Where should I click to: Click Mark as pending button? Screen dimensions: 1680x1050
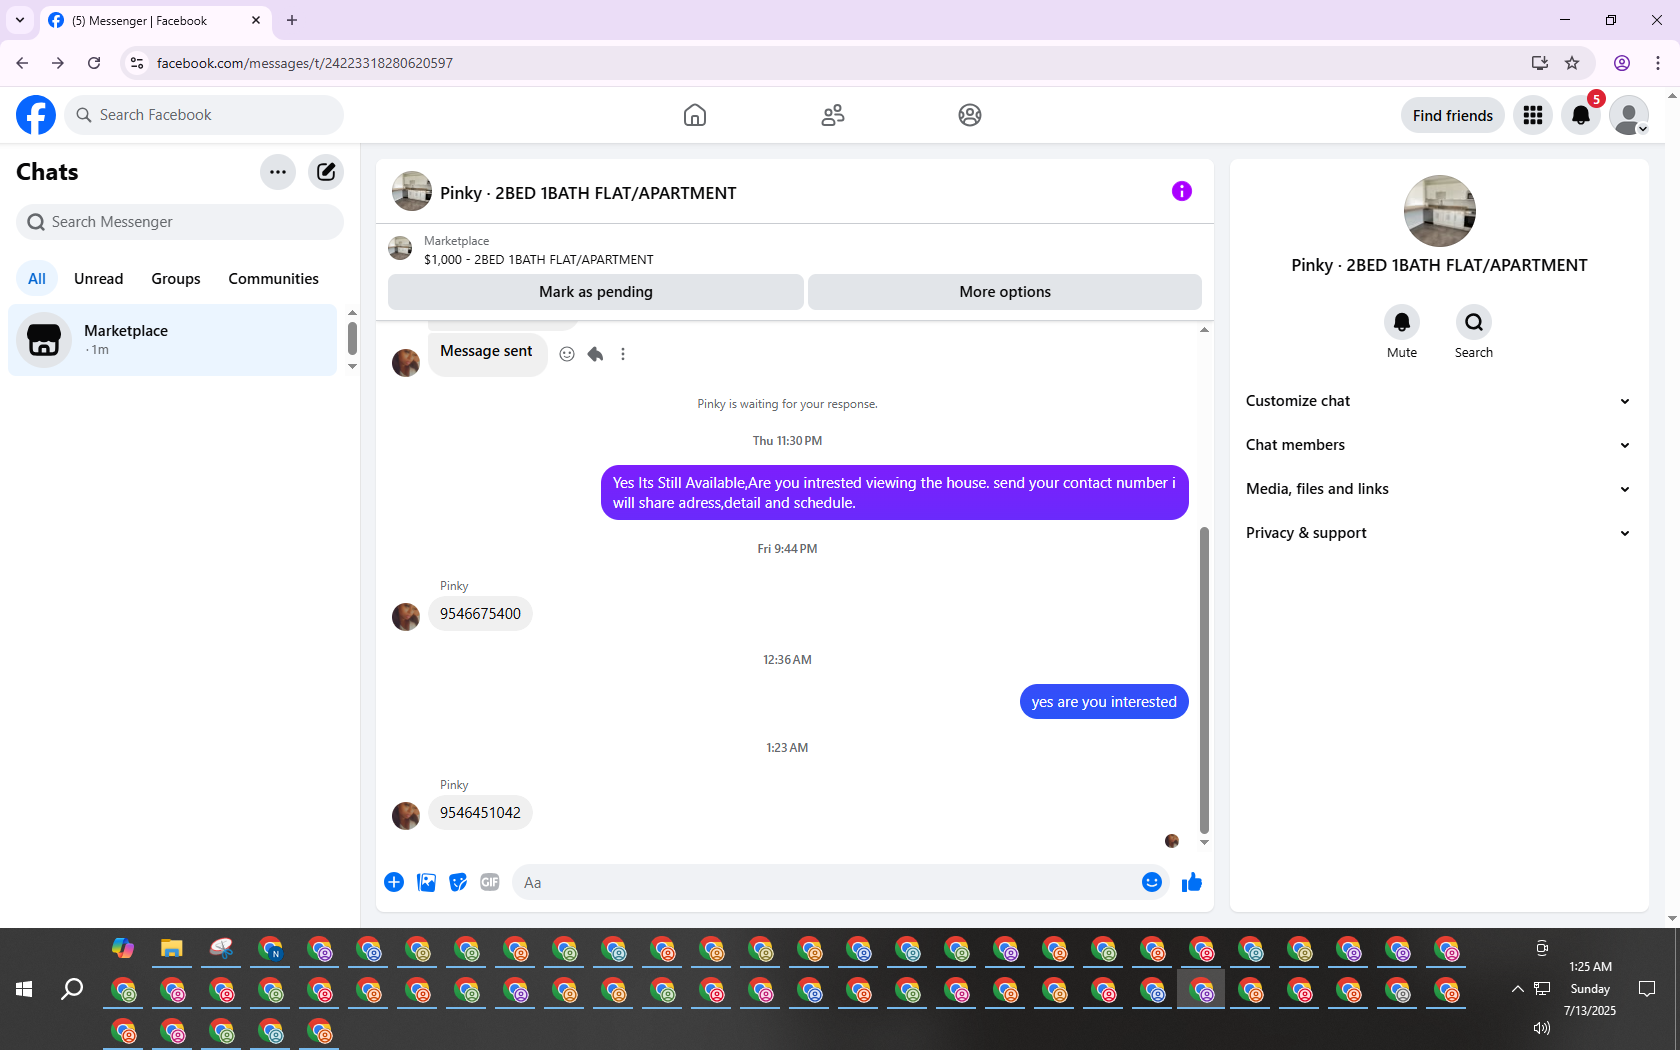tap(596, 292)
